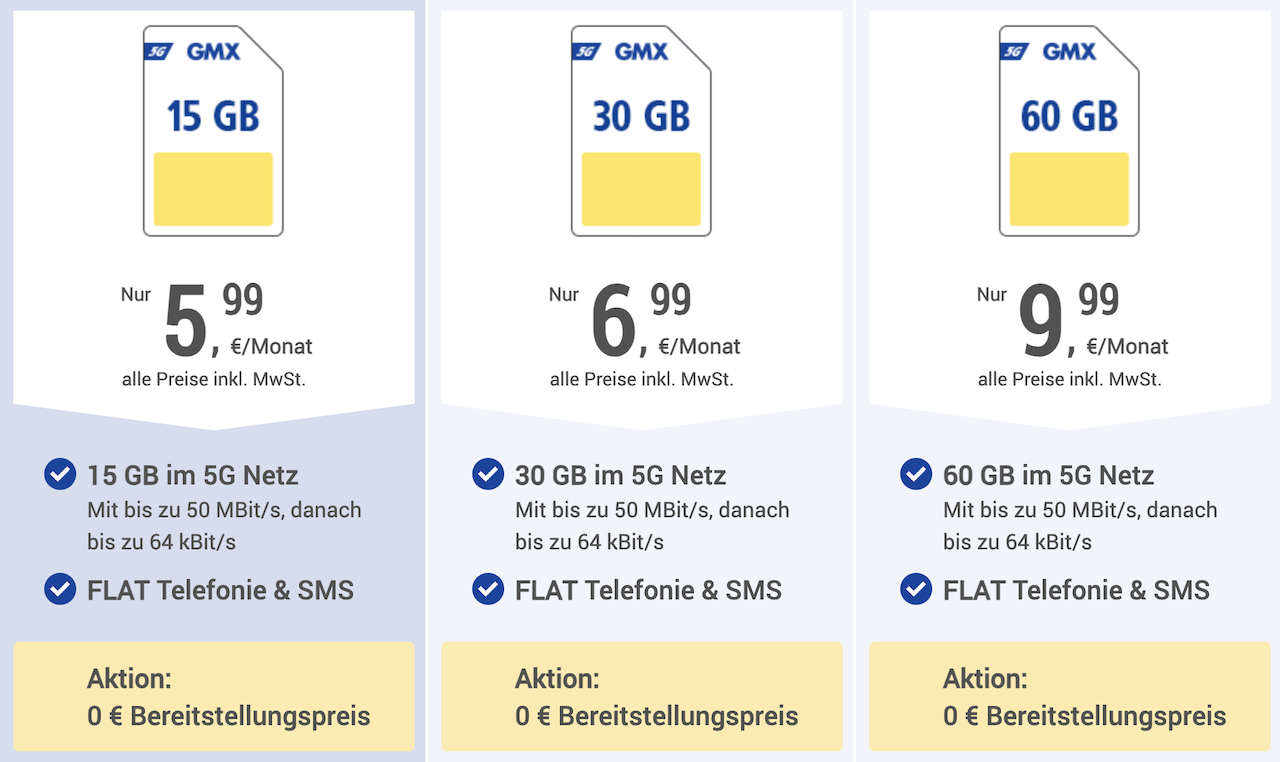Click the 15 GB SIM card image
Image resolution: width=1280 pixels, height=762 pixels.
pos(213,131)
